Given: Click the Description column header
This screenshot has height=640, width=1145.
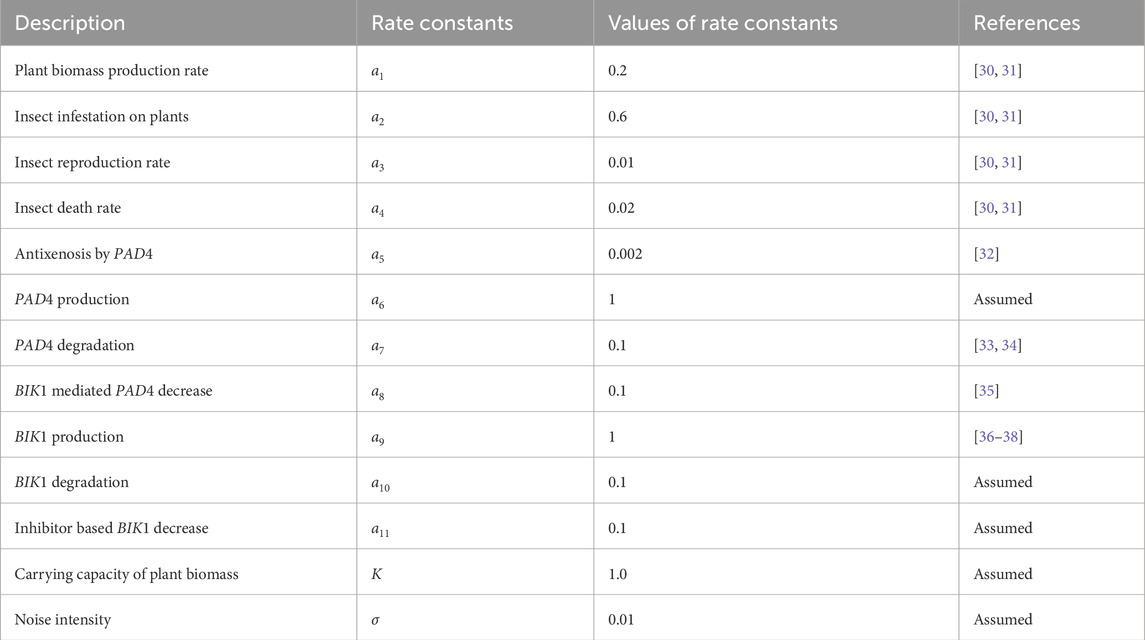Looking at the screenshot, I should [x=69, y=23].
